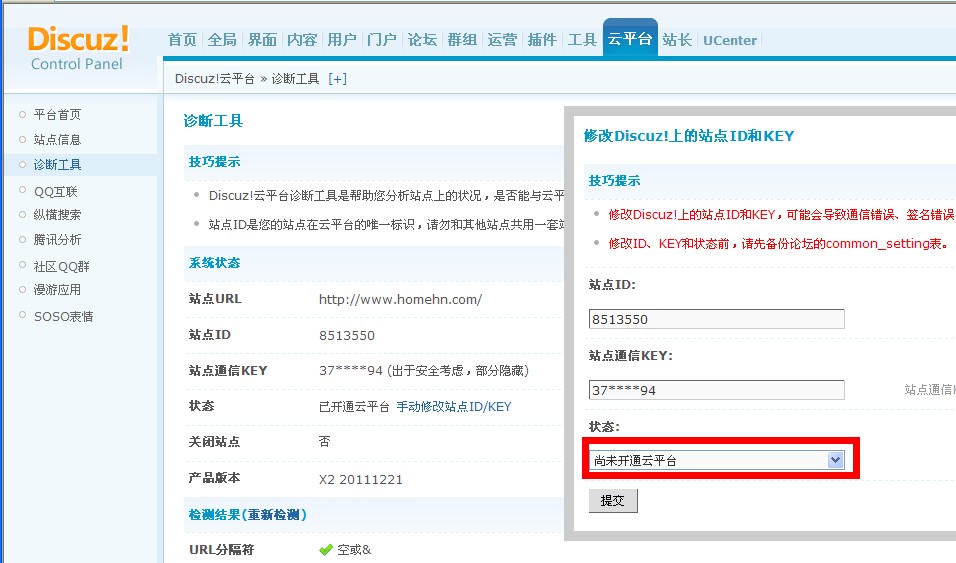The height and width of the screenshot is (563, 956).
Task: Click the 诊断工具 page heading
Action: (213, 121)
